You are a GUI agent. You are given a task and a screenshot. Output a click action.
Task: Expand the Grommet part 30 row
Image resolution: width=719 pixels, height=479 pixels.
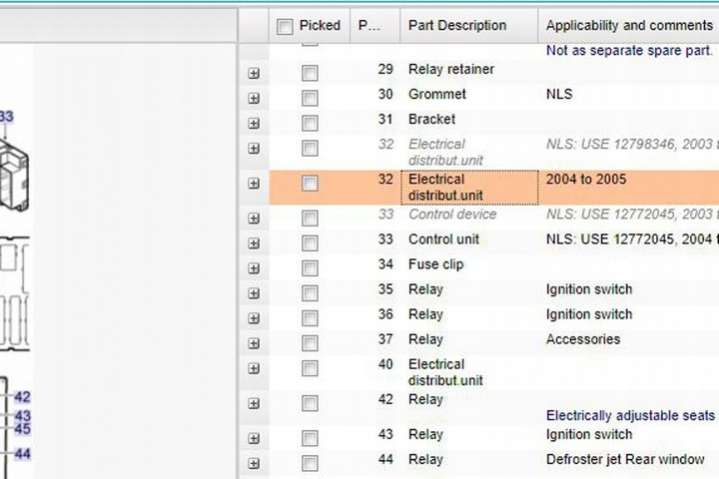pyautogui.click(x=253, y=98)
